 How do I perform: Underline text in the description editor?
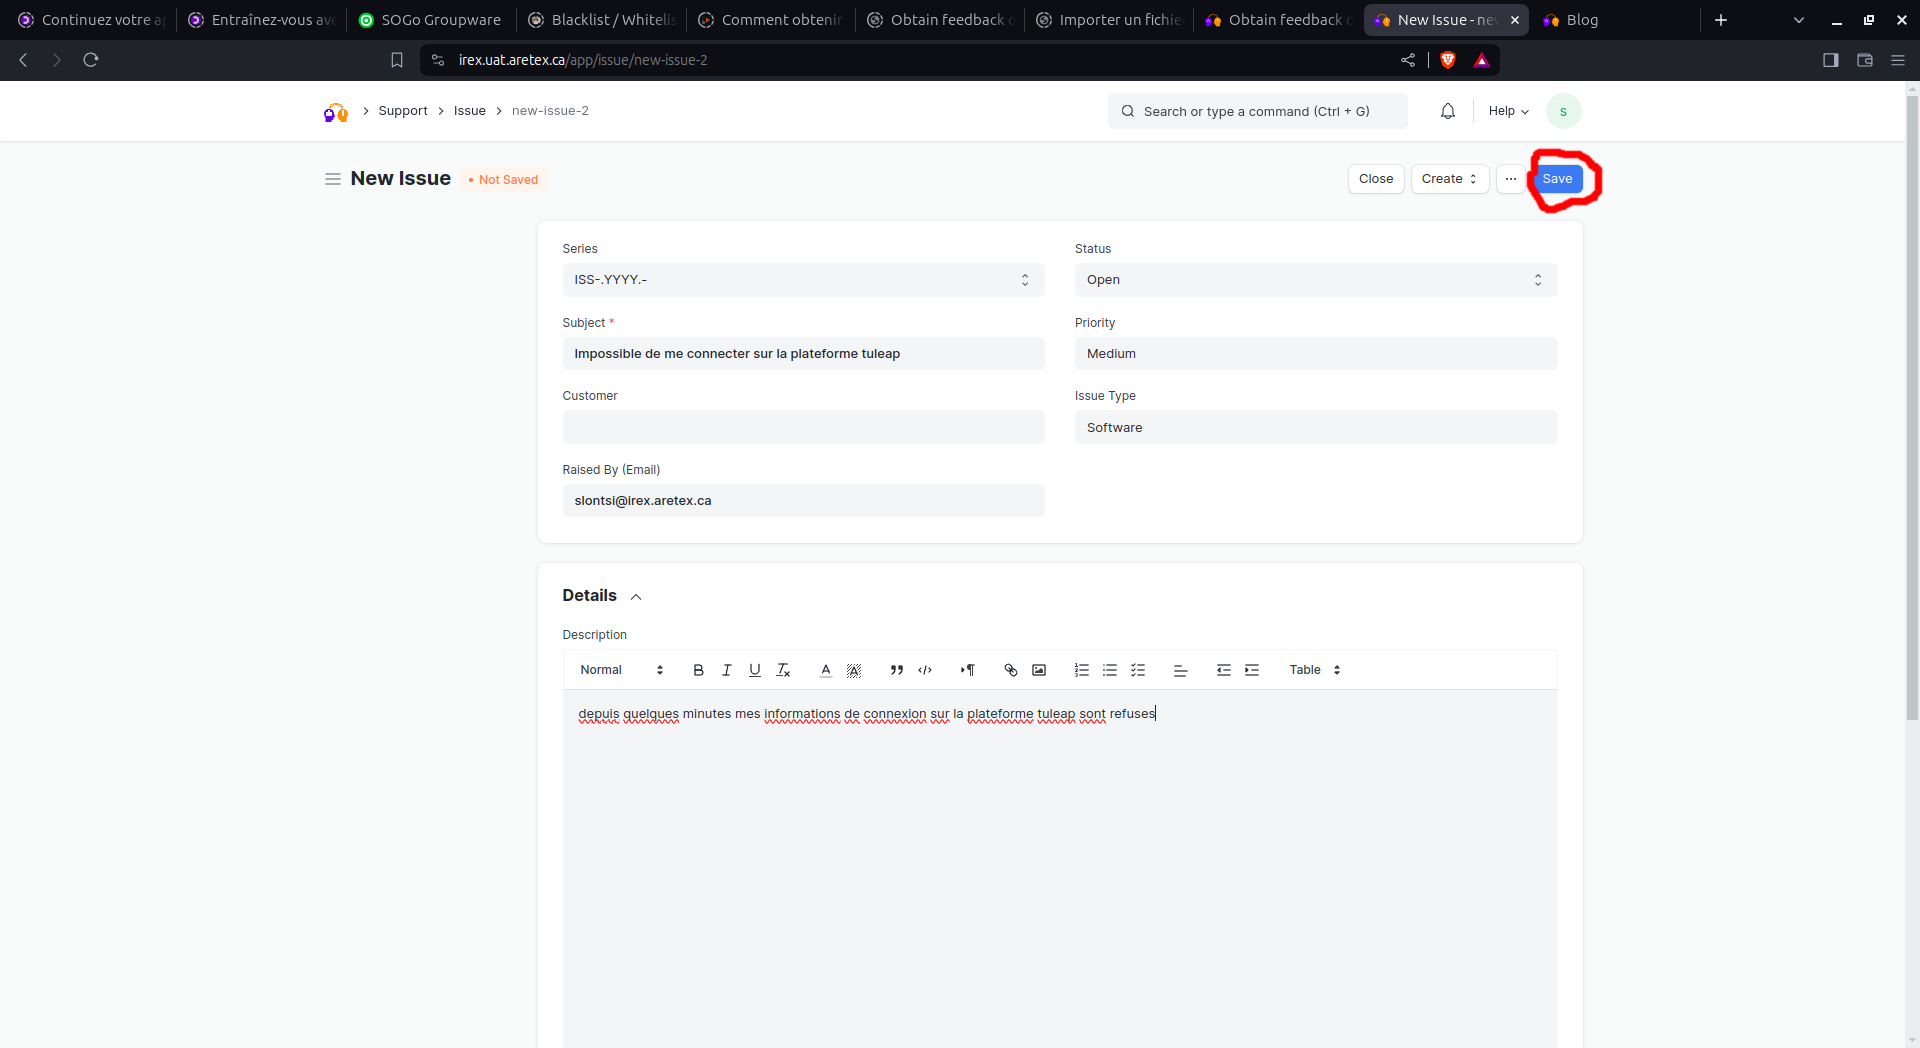(755, 670)
